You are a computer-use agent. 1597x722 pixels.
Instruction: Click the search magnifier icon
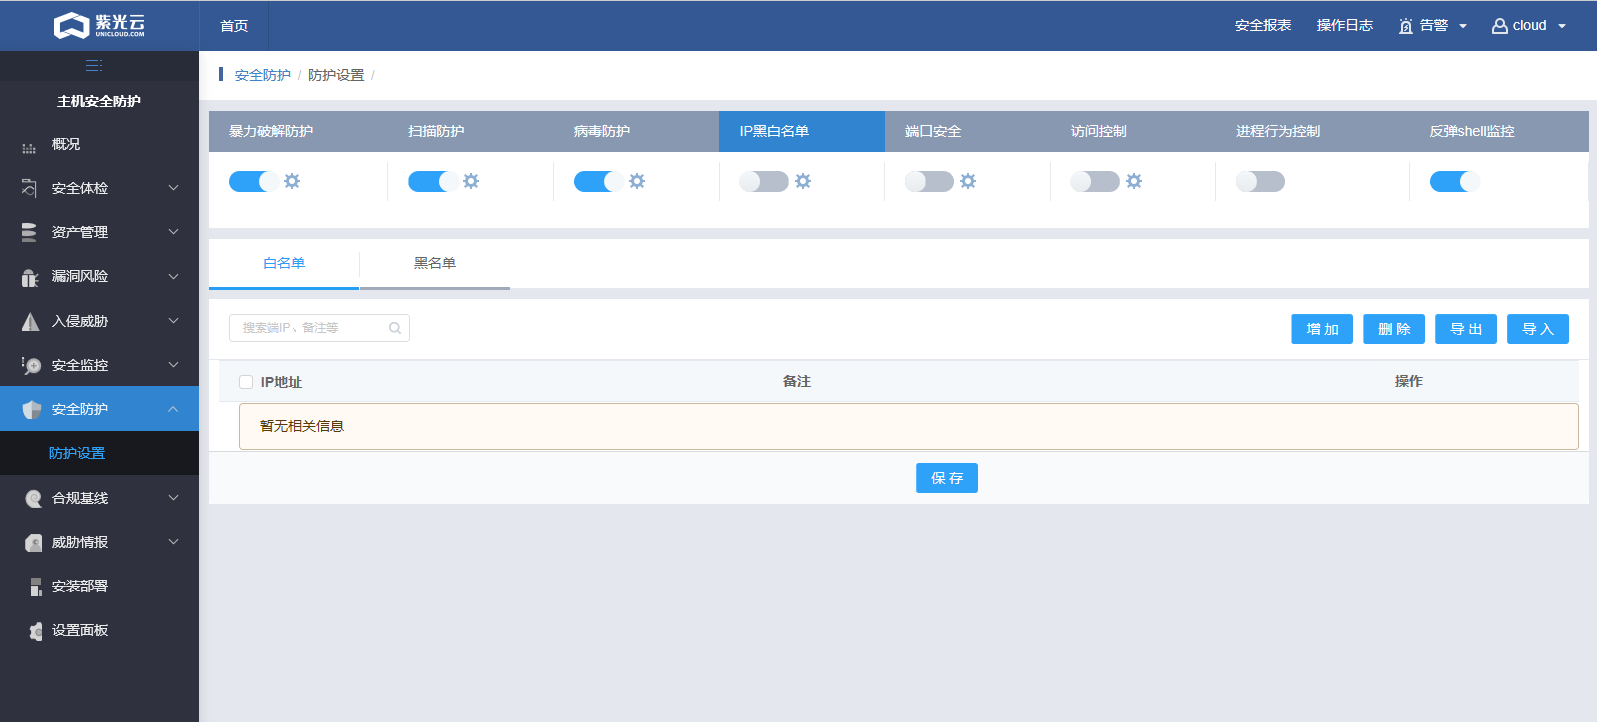[395, 328]
